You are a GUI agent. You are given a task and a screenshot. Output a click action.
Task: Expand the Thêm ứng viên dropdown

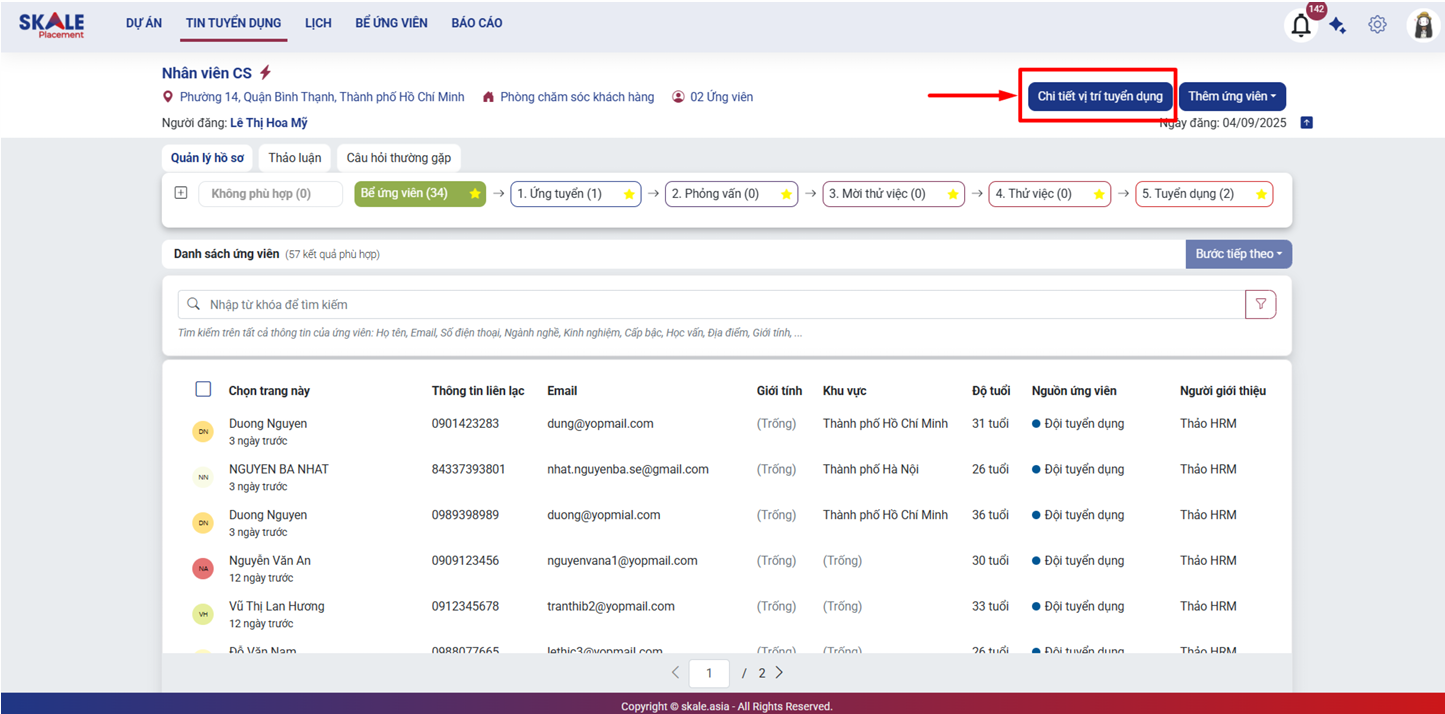tap(1232, 97)
